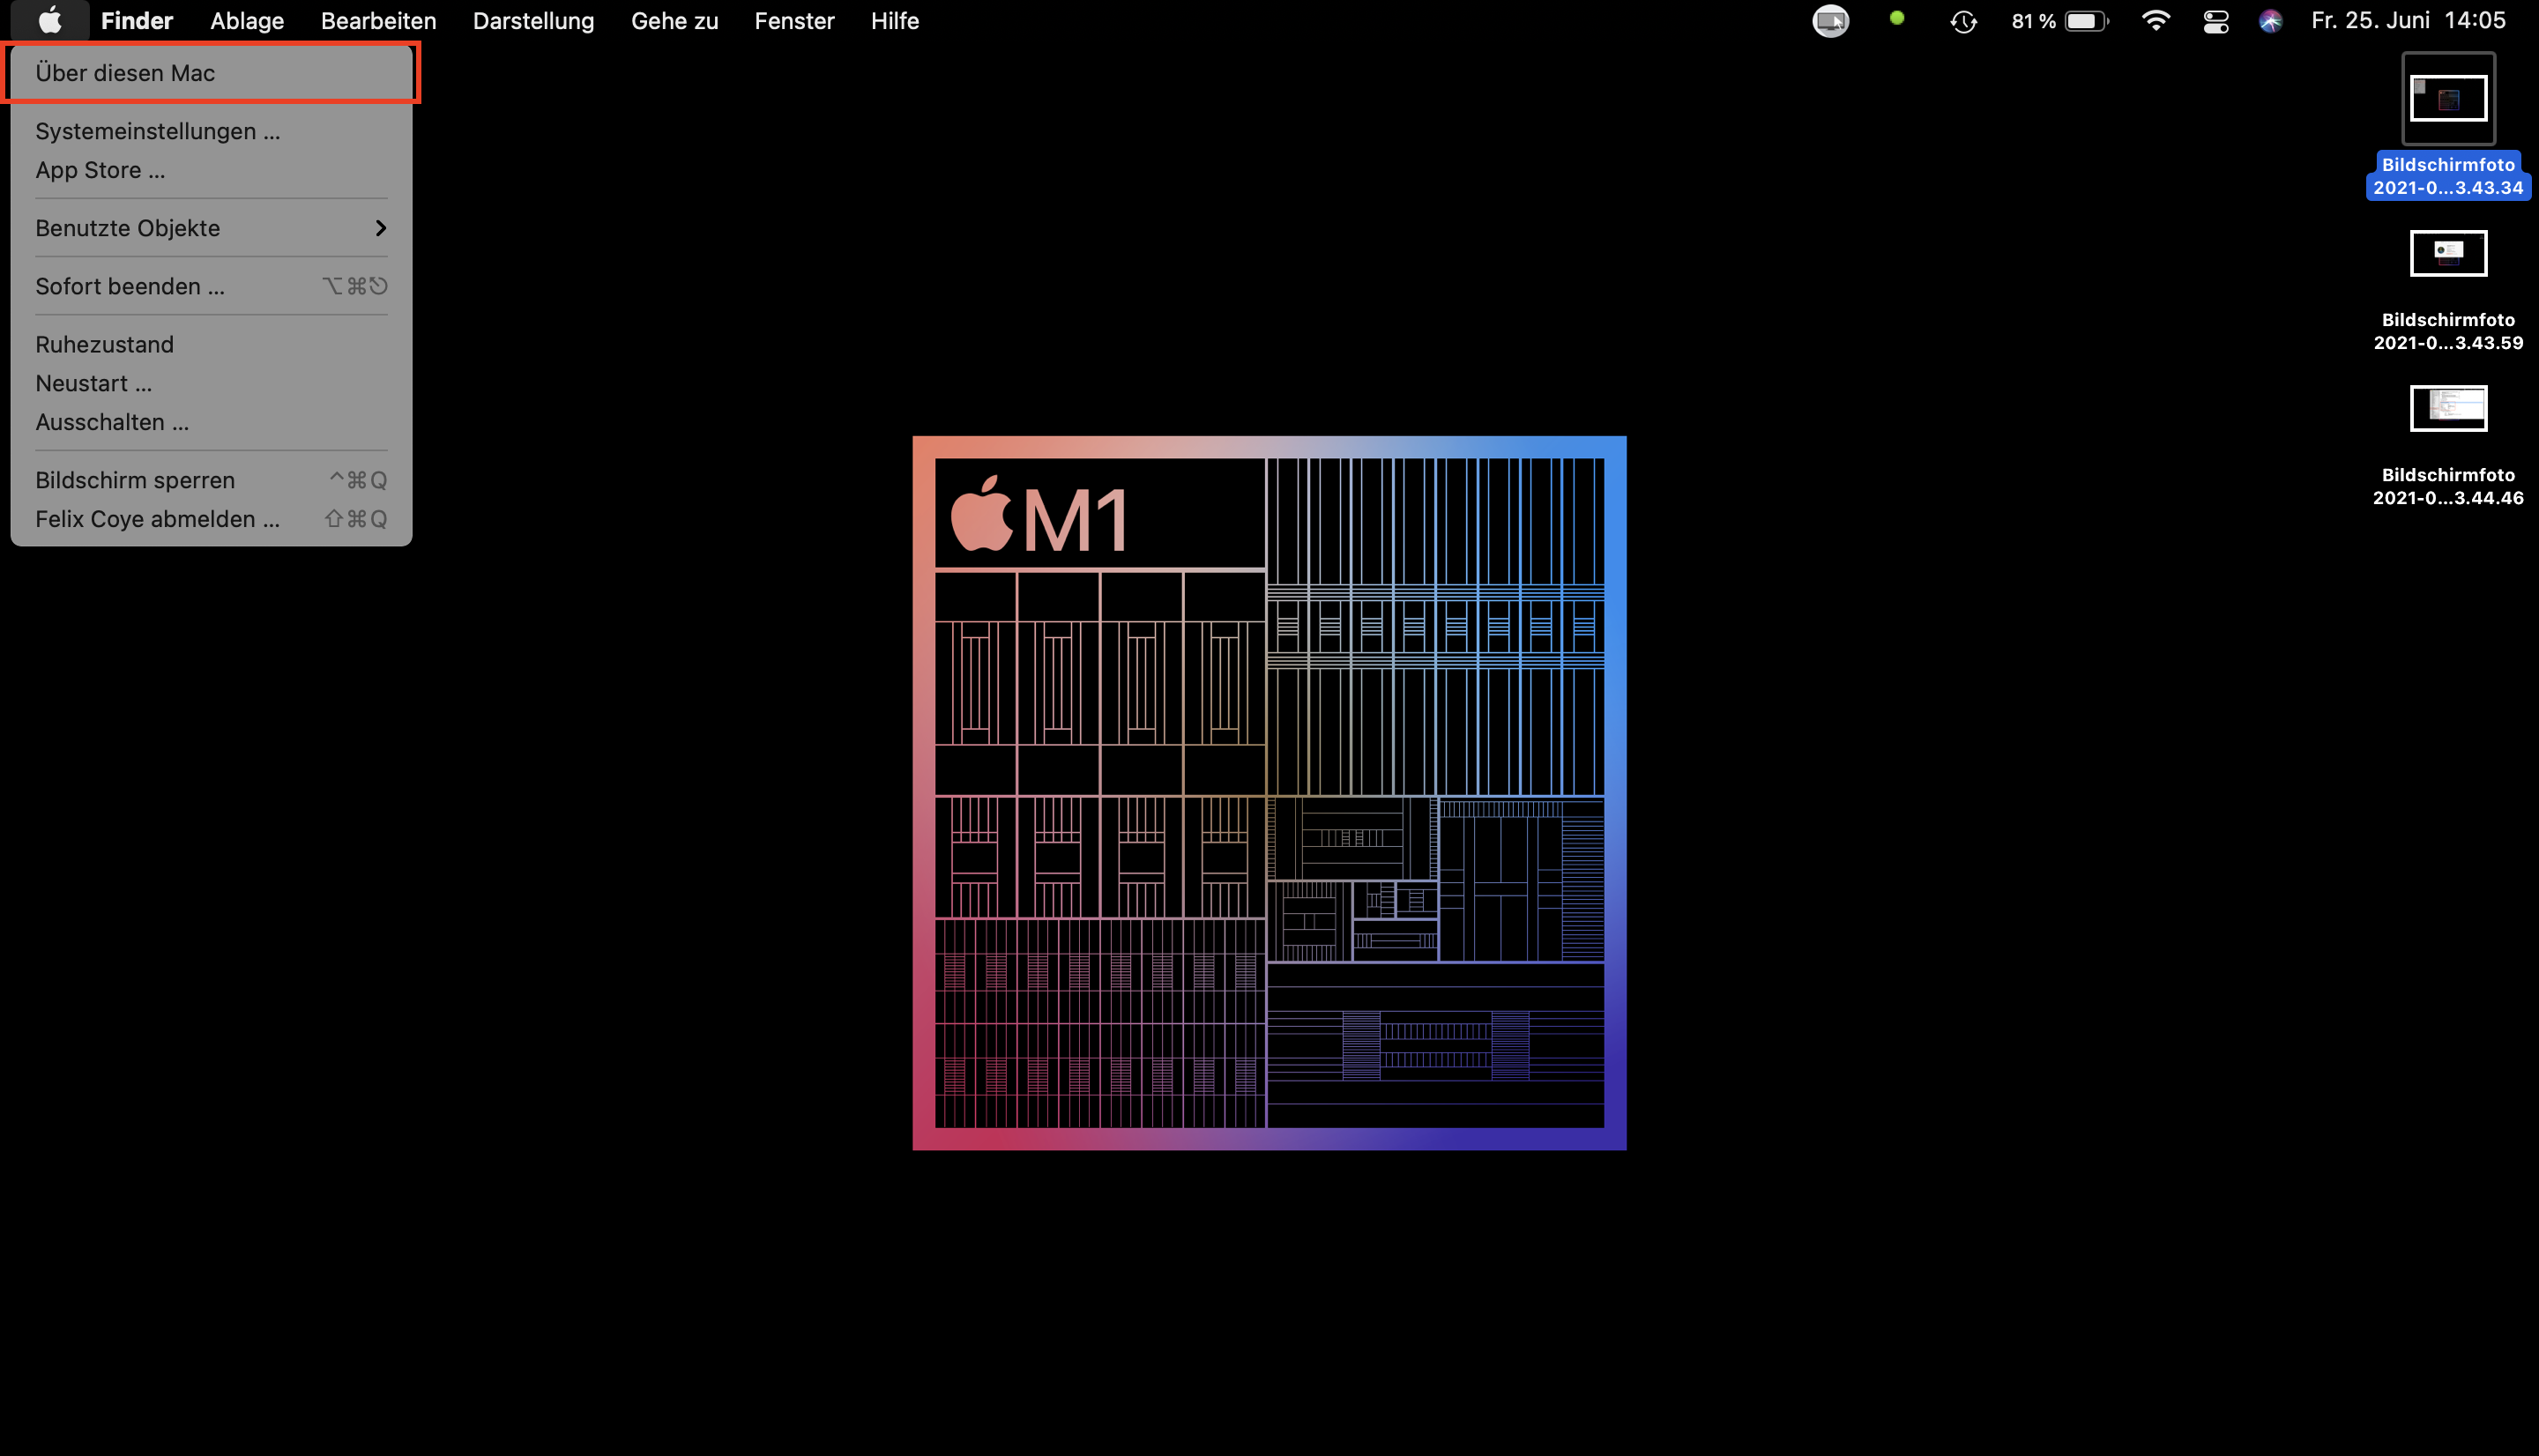
Task: Choose App Store menu entry
Action: coord(100,170)
